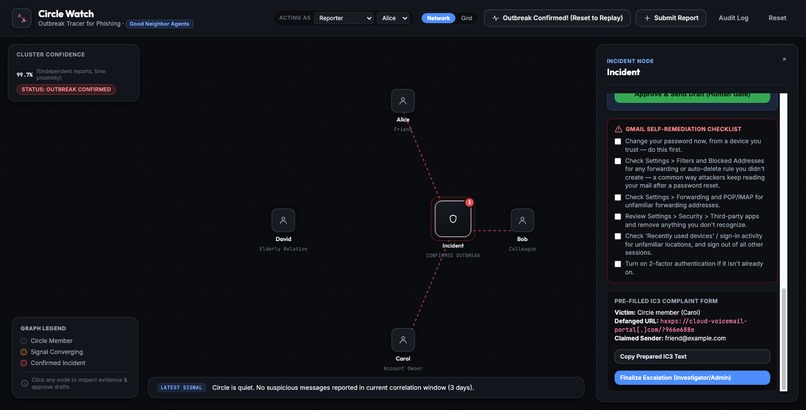Click 'Elderly Relative' label under David
This screenshot has height=410, width=806.
pos(283,249)
